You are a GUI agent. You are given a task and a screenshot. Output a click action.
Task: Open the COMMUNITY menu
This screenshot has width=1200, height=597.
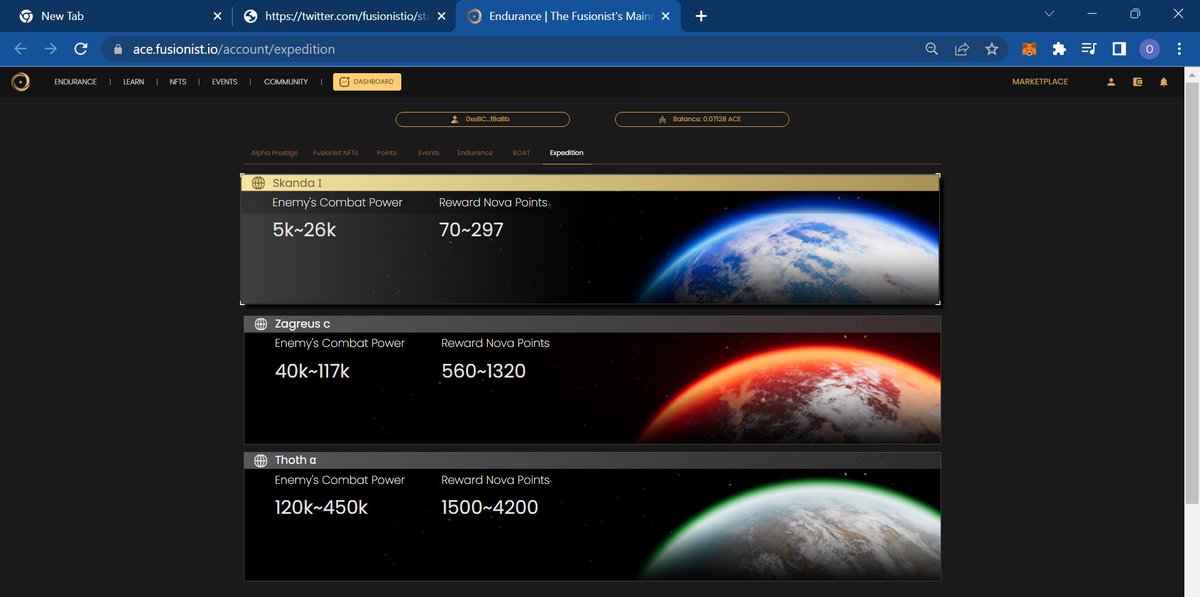[x=286, y=82]
